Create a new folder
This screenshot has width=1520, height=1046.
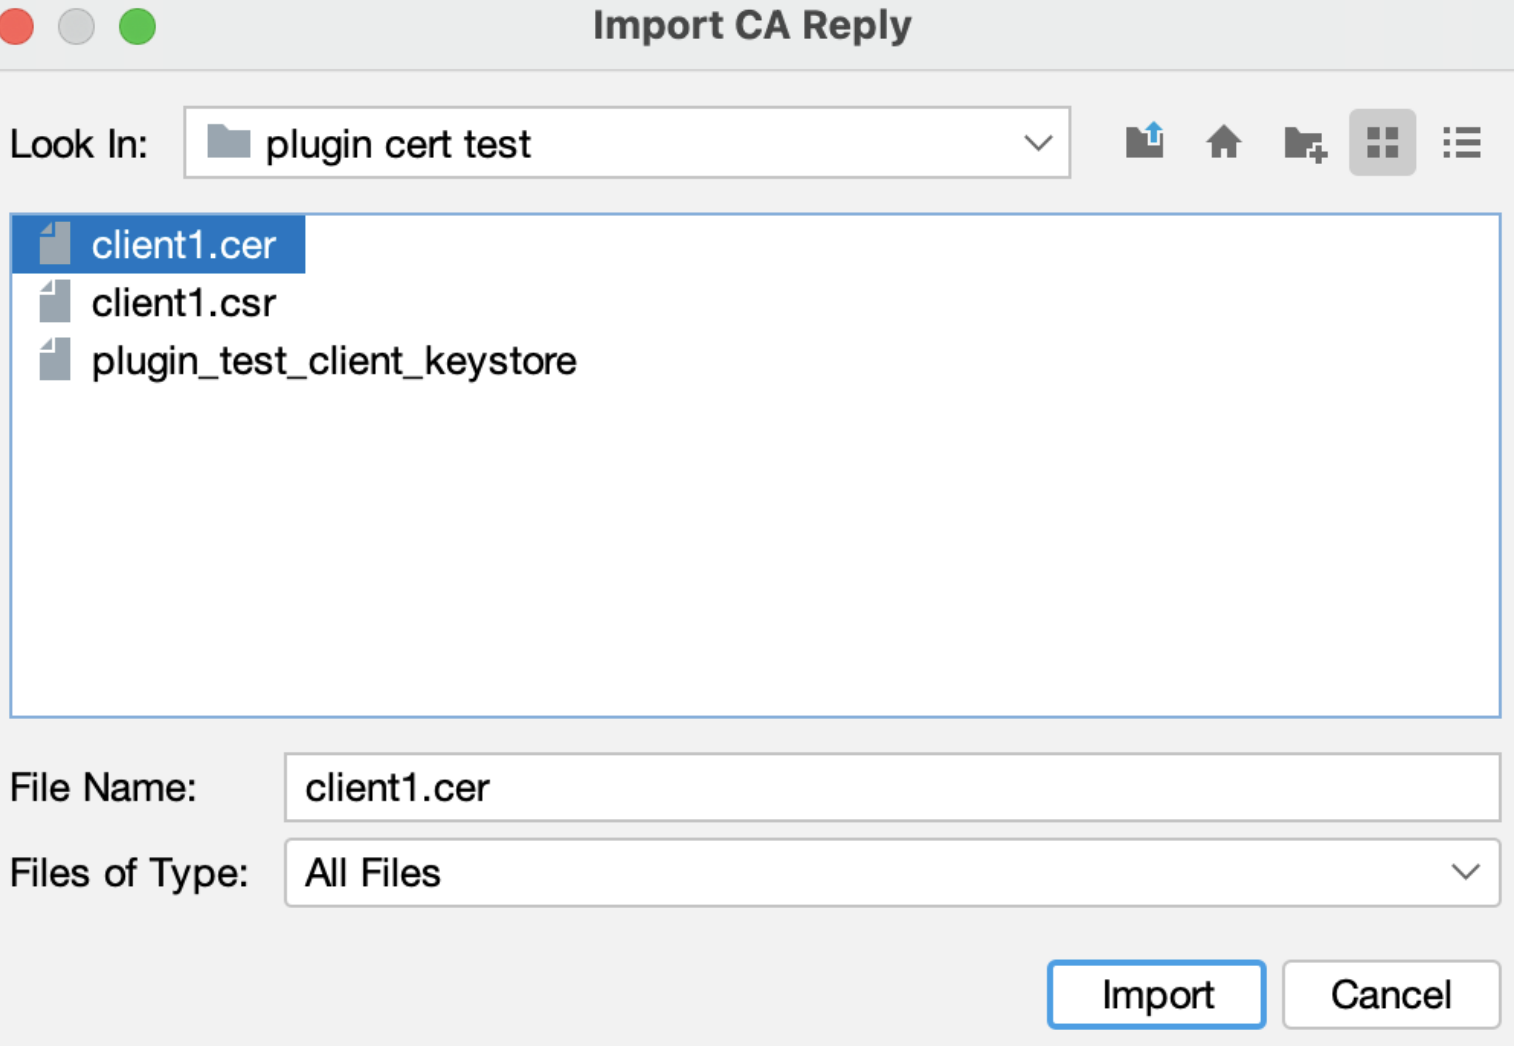(1304, 143)
